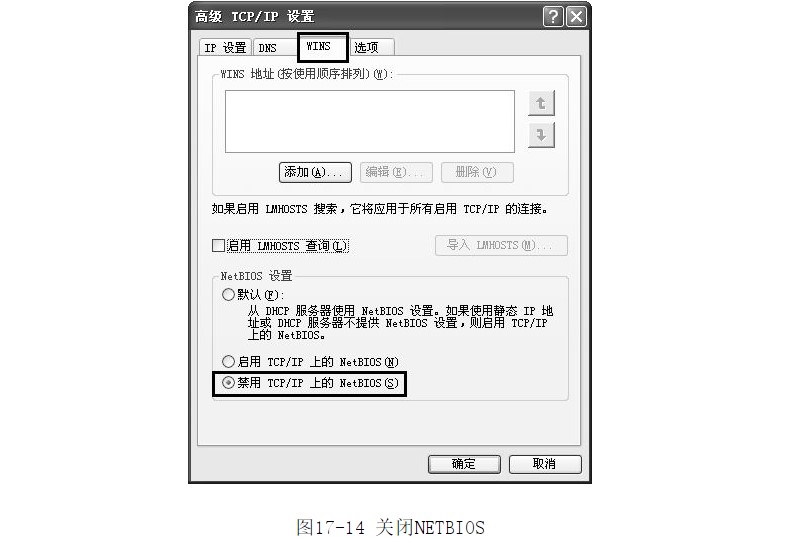785x538 pixels.
Task: Select the 默认 NetBIOS radio option
Action: point(228,294)
